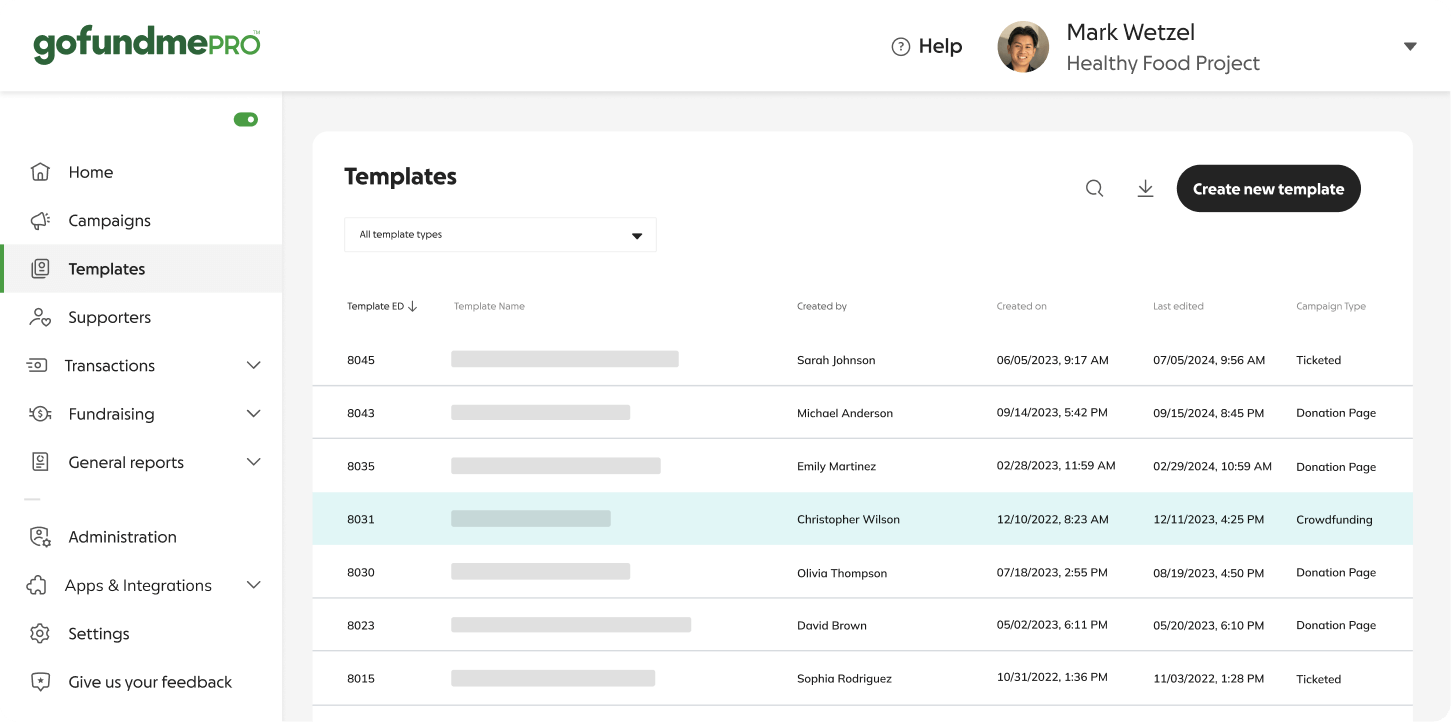Image resolution: width=1451 pixels, height=722 pixels.
Task: Click the Home icon in sidebar
Action: click(x=40, y=172)
